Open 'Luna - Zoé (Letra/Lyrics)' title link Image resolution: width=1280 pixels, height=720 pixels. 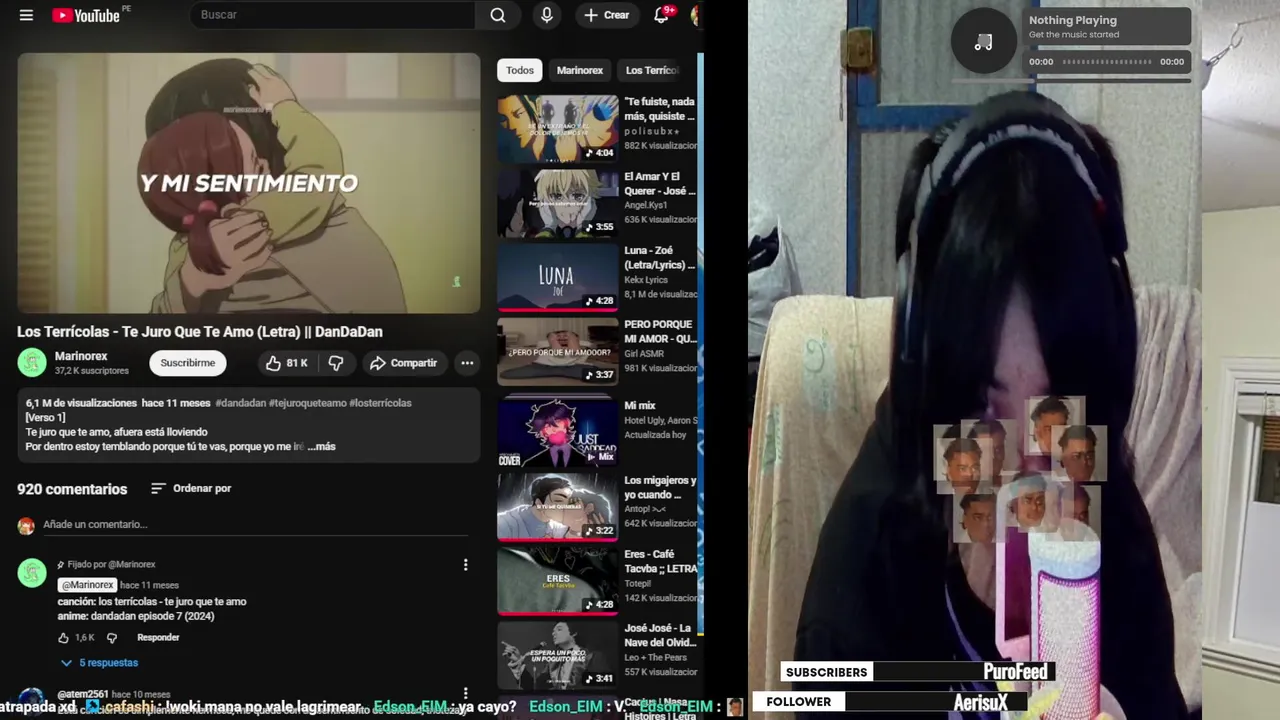[659, 258]
